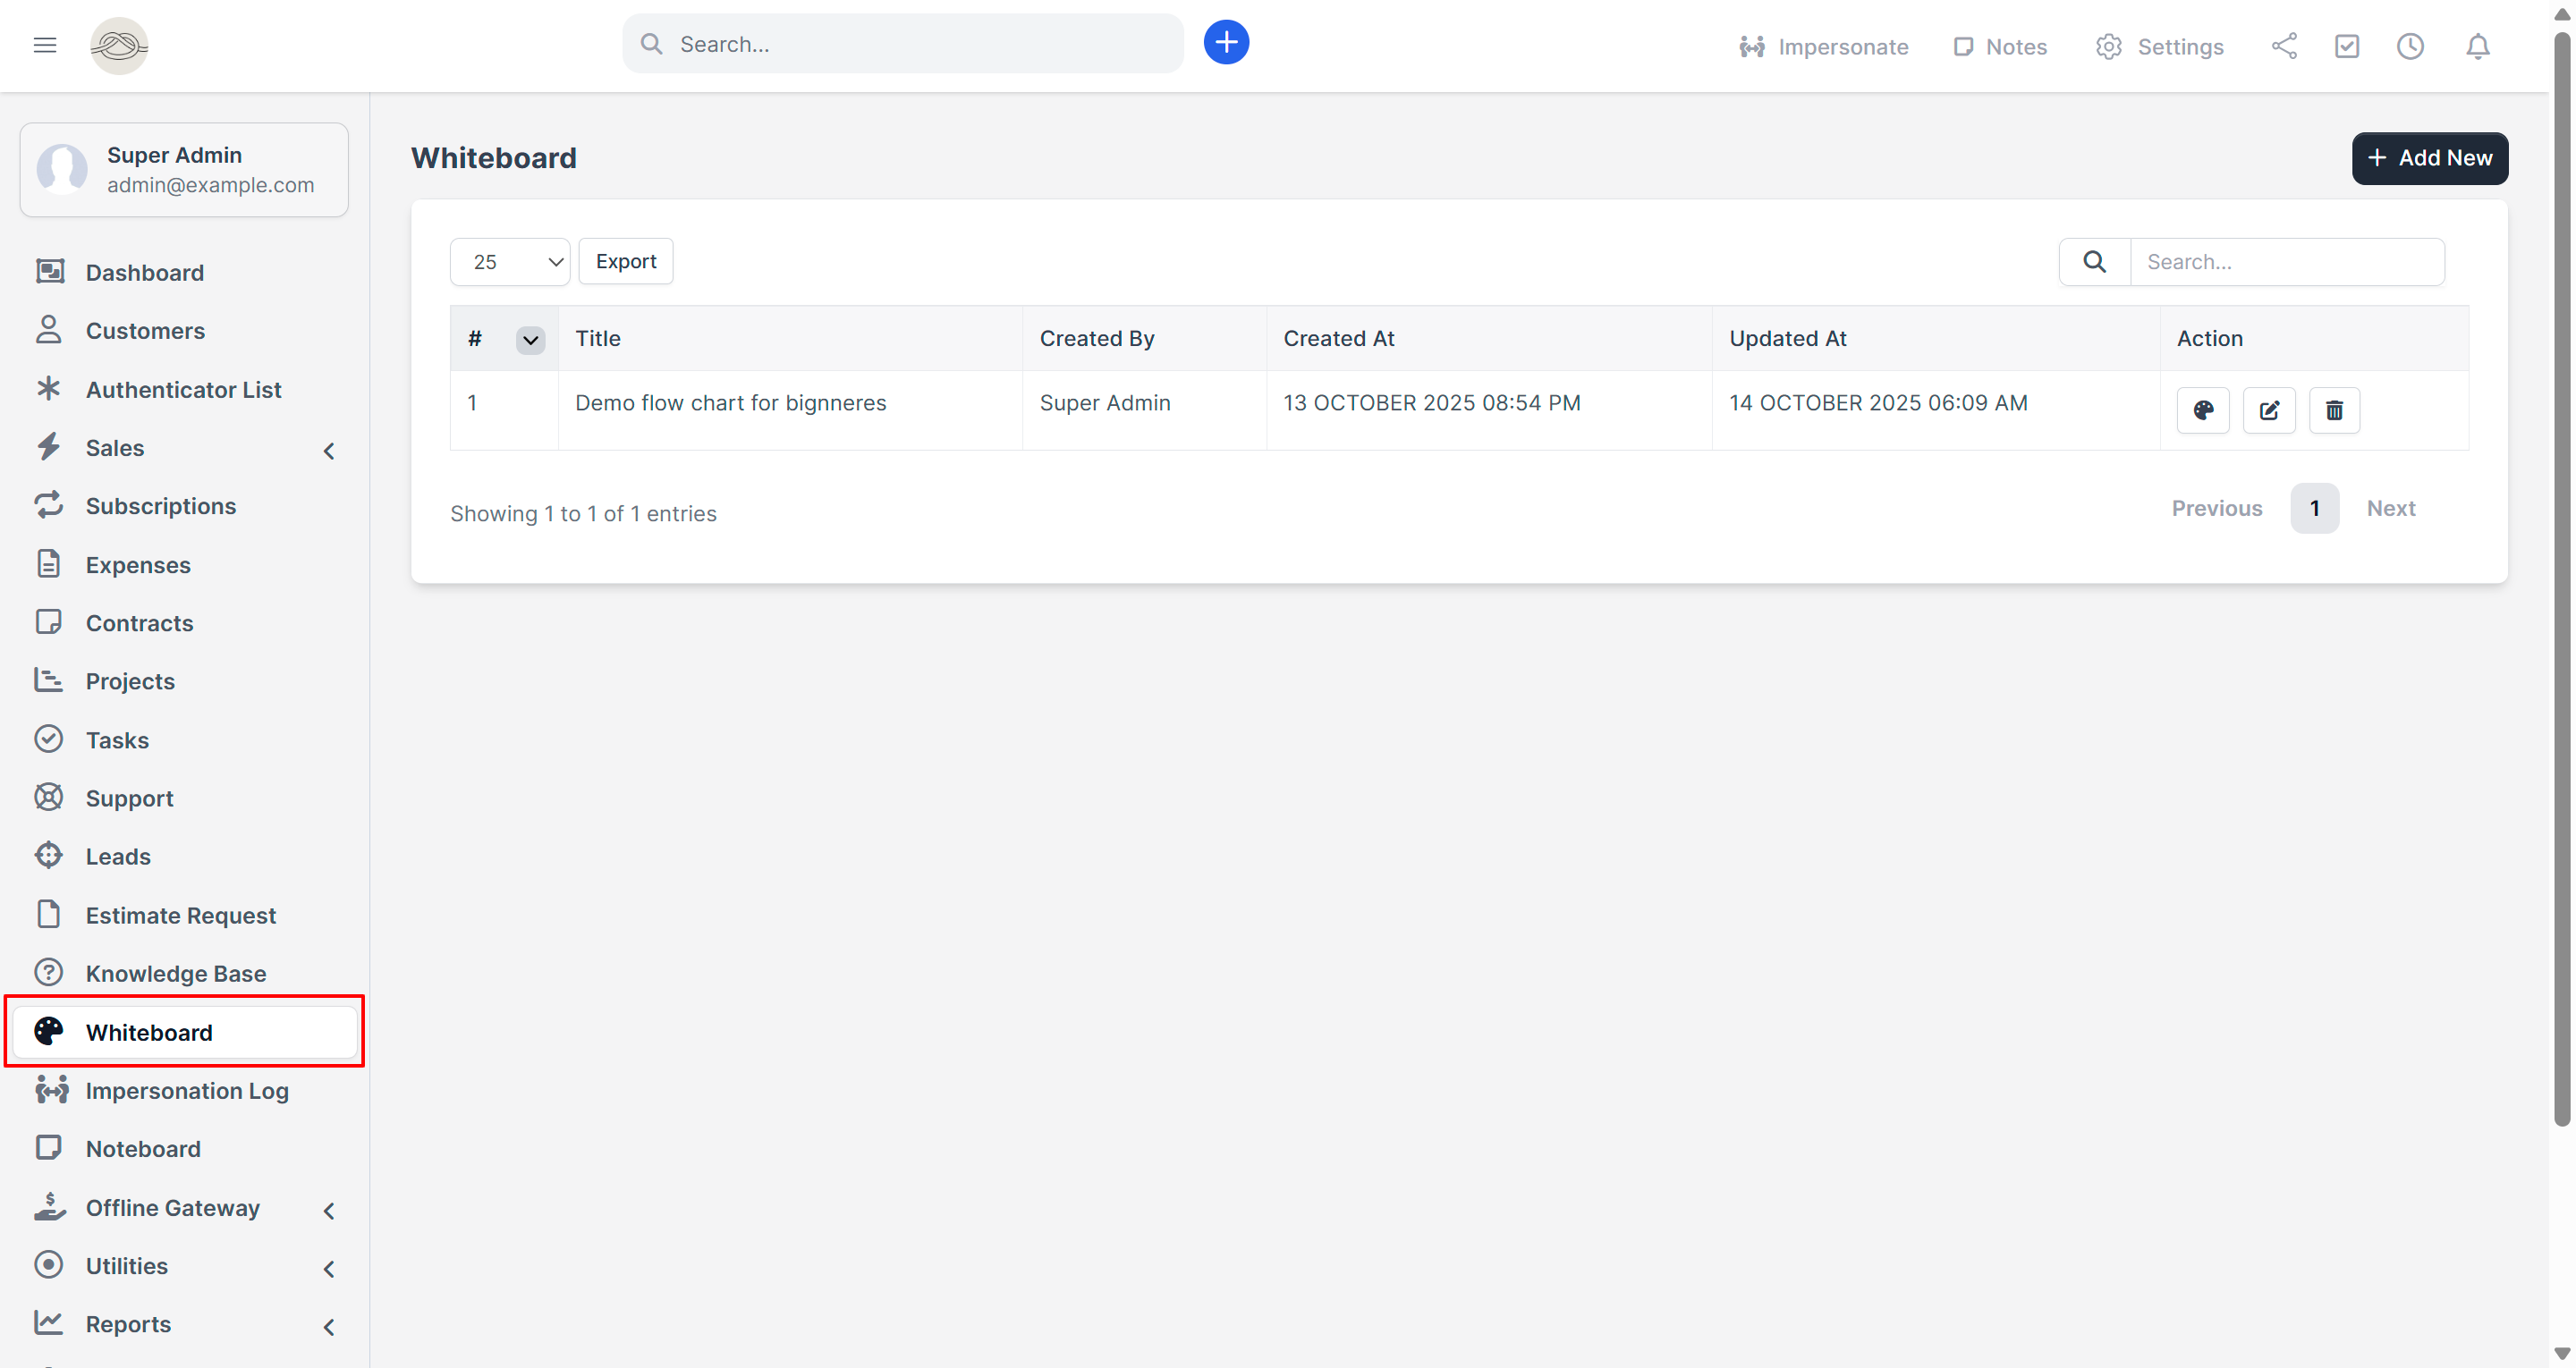Open whiteboard canvas via palette action icon

tap(2202, 410)
